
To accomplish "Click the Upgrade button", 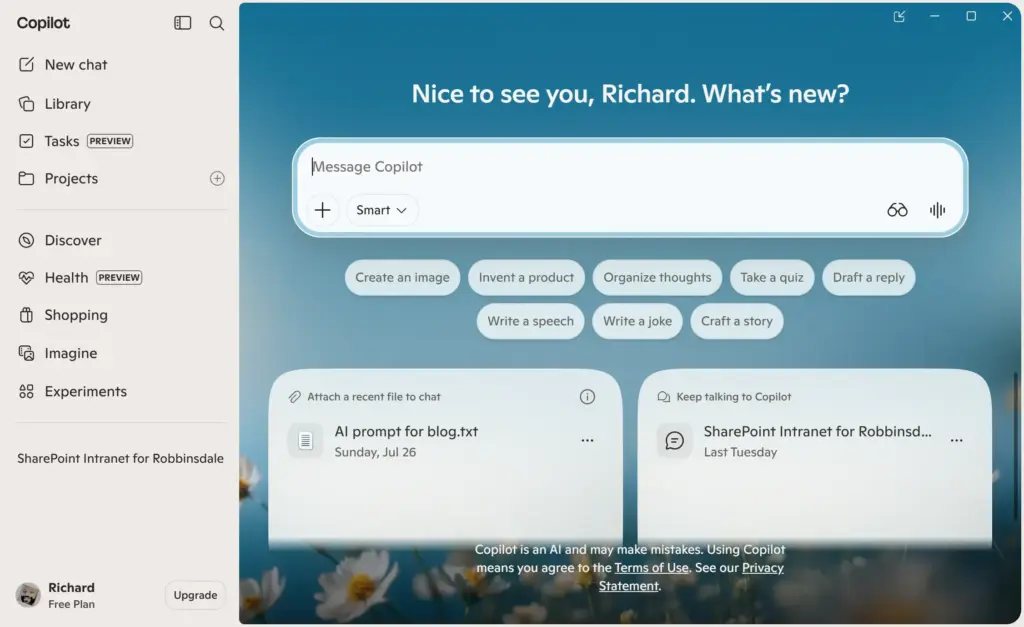I will click(x=195, y=595).
